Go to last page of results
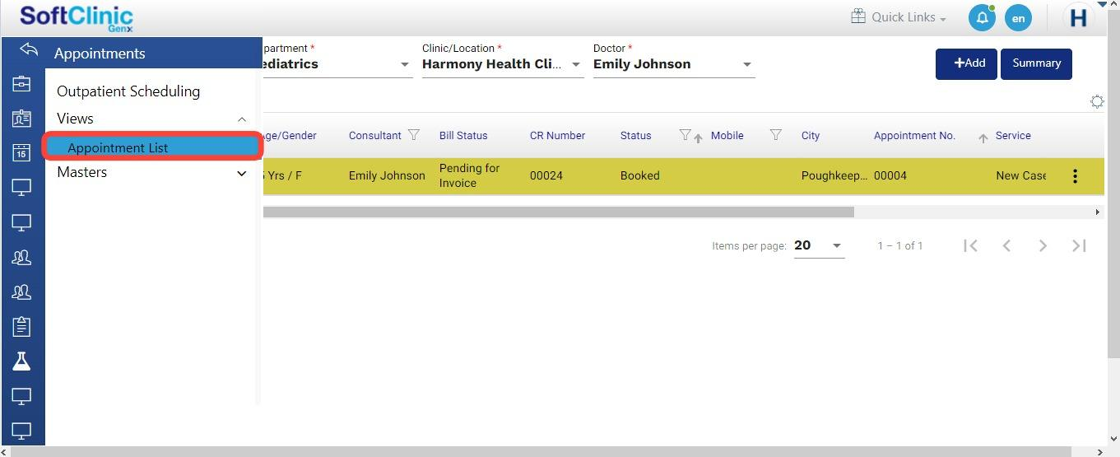Screen dimensions: 1120x457 (1079, 246)
